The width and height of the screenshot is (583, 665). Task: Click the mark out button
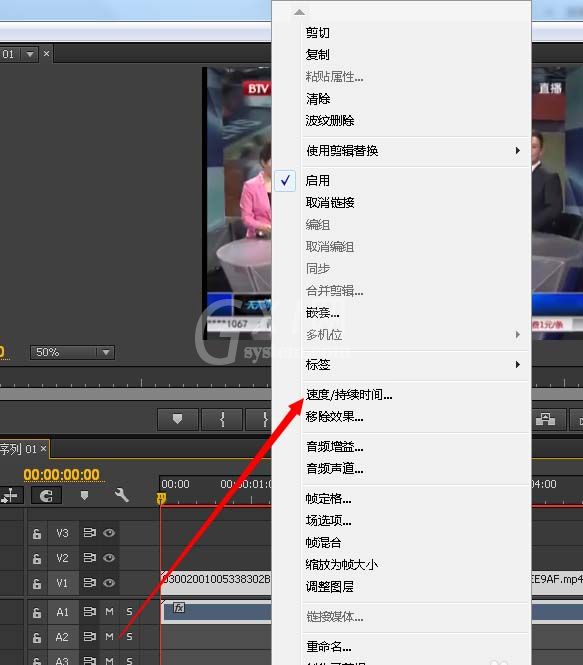point(259,419)
